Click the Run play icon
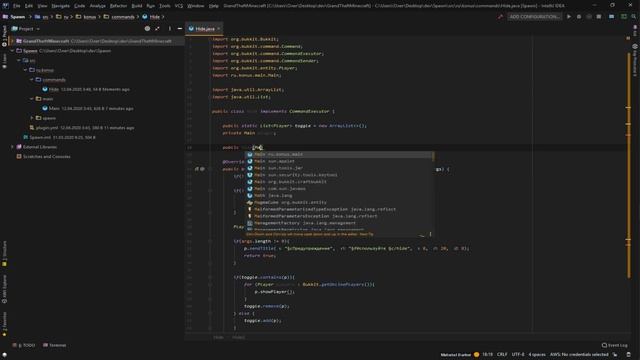 click(569, 17)
